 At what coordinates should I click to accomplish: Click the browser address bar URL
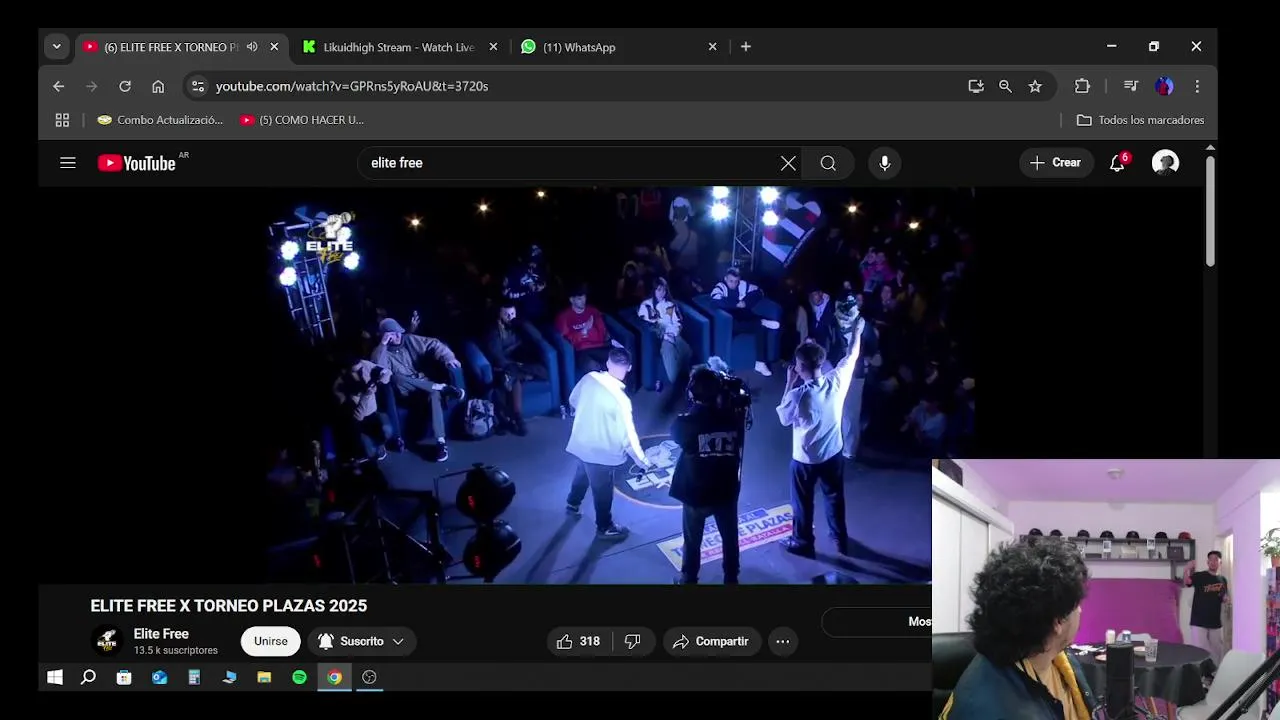(352, 86)
